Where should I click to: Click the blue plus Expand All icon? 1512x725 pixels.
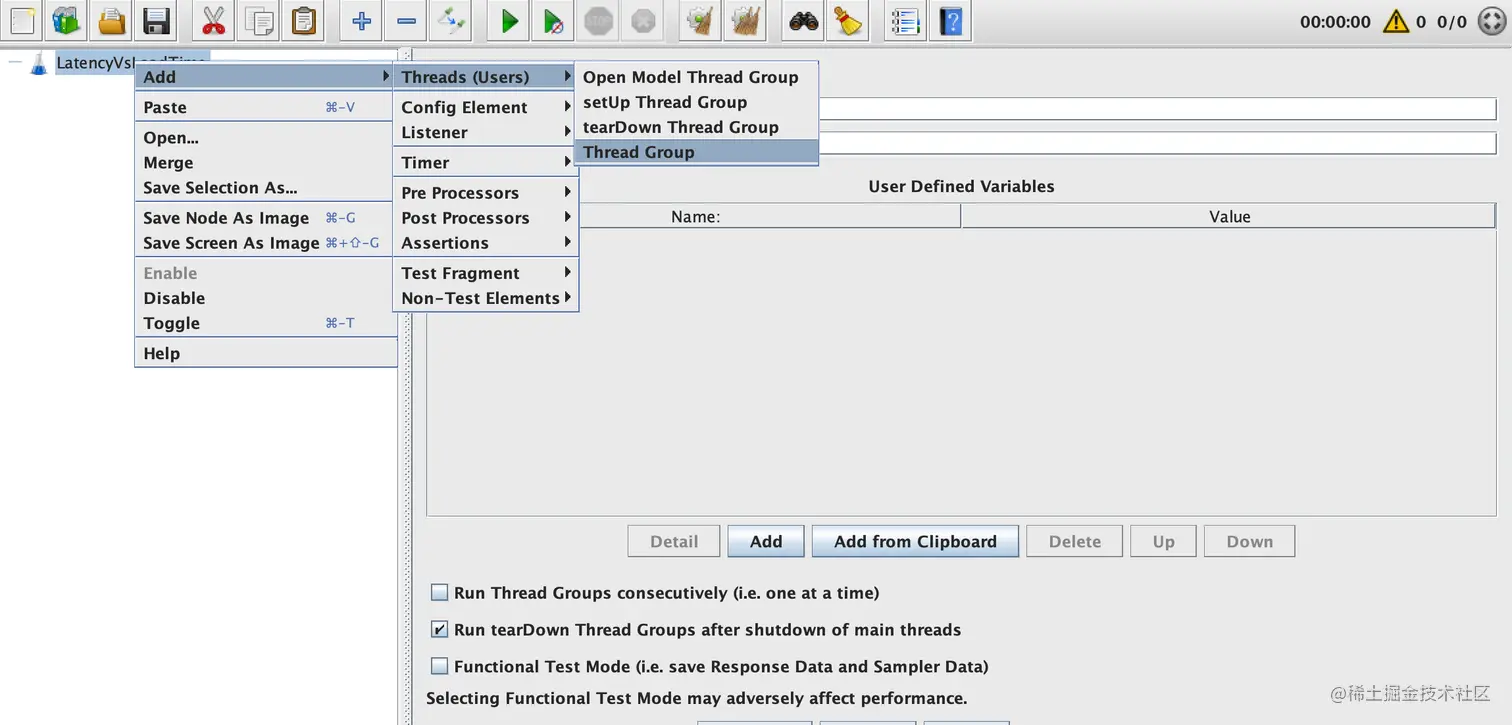pyautogui.click(x=362, y=20)
